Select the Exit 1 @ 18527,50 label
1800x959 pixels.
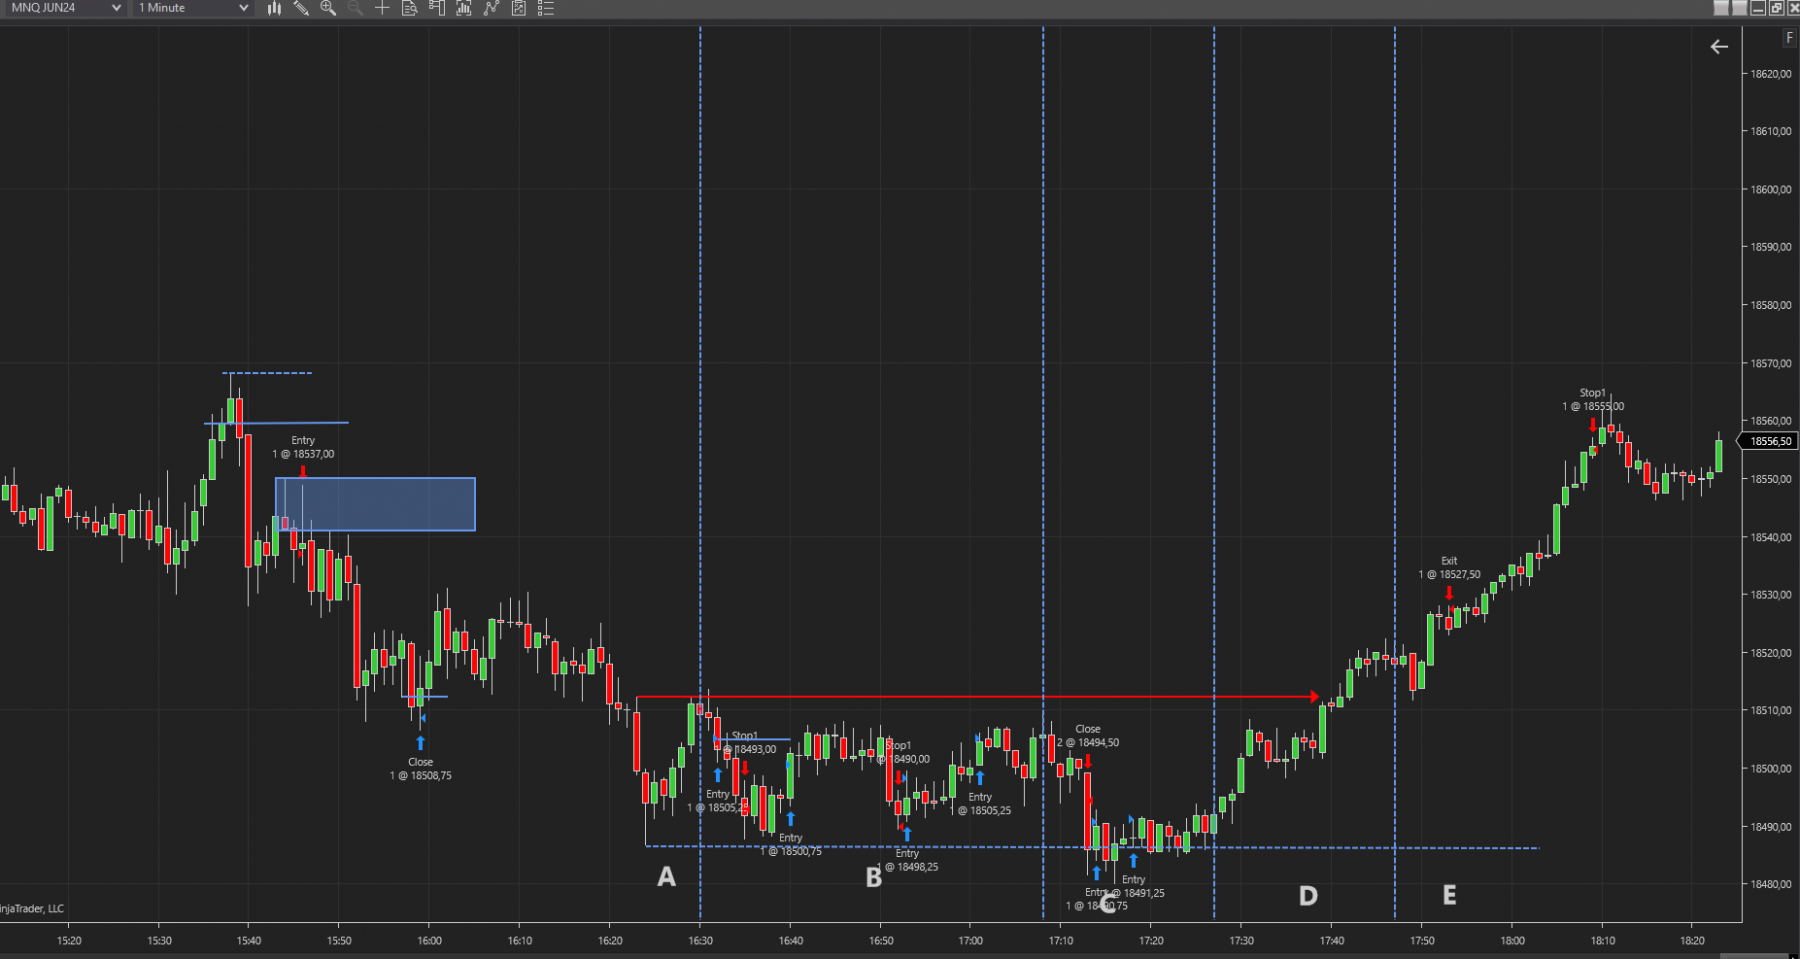pos(1449,568)
